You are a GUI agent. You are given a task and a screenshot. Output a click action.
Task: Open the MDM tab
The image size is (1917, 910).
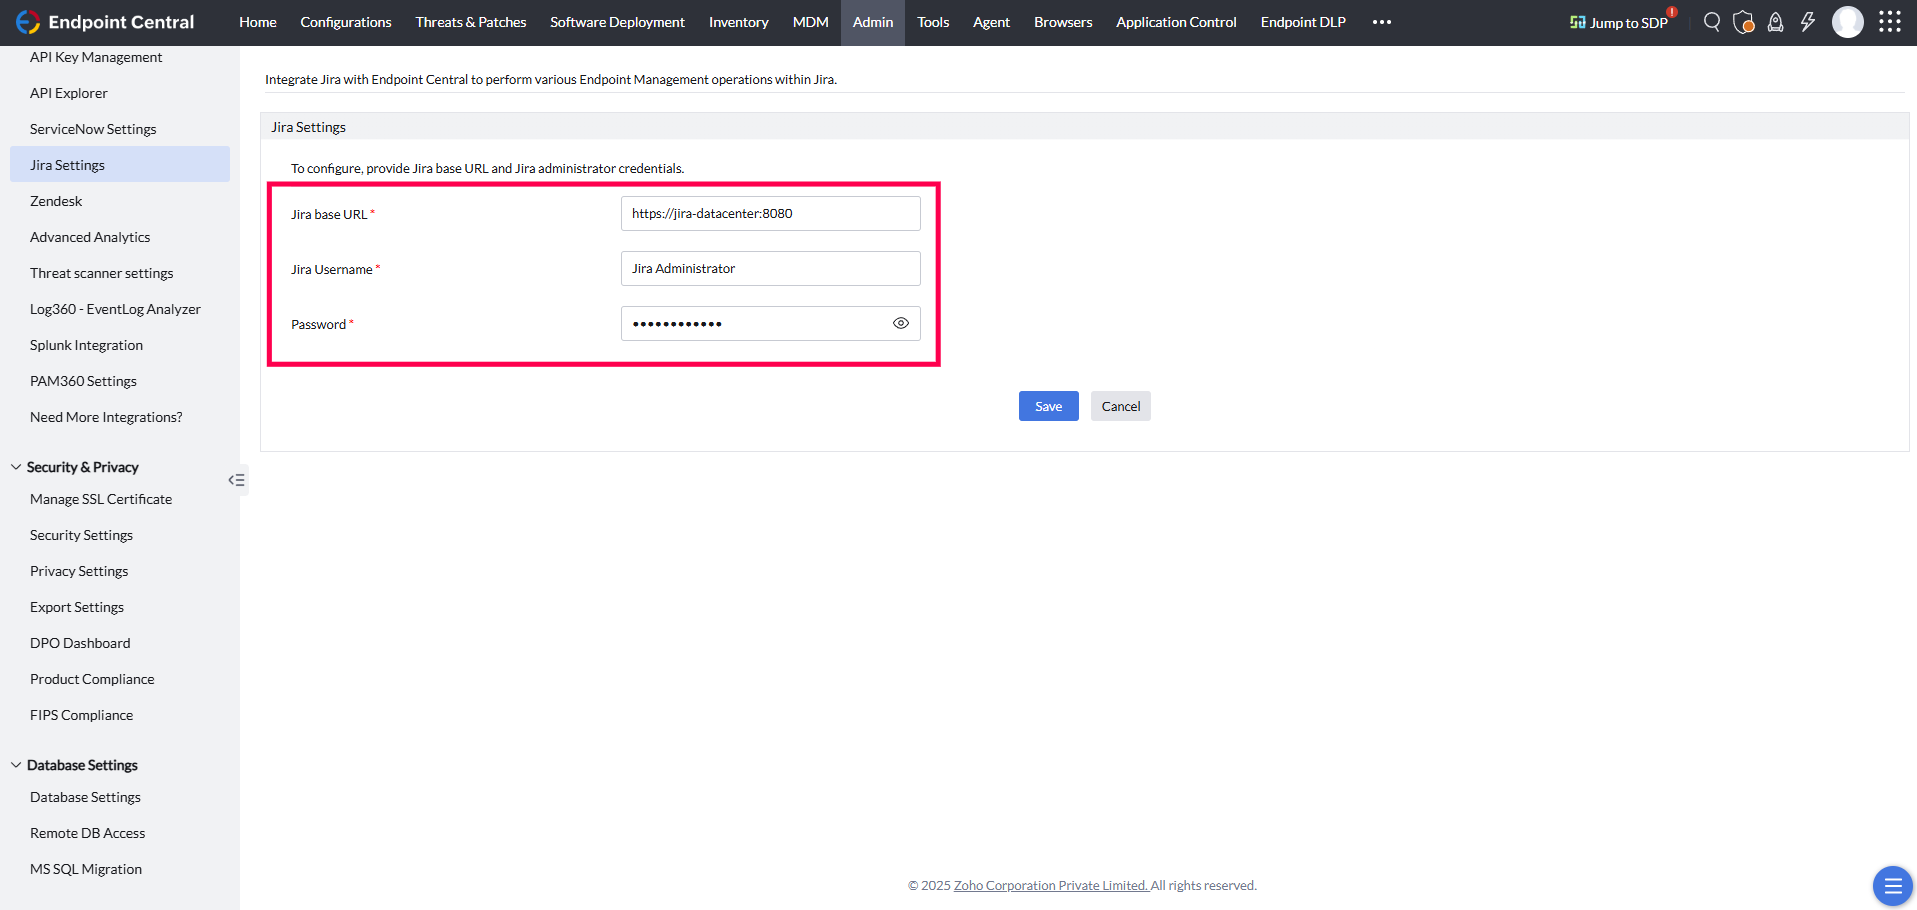pyautogui.click(x=811, y=22)
